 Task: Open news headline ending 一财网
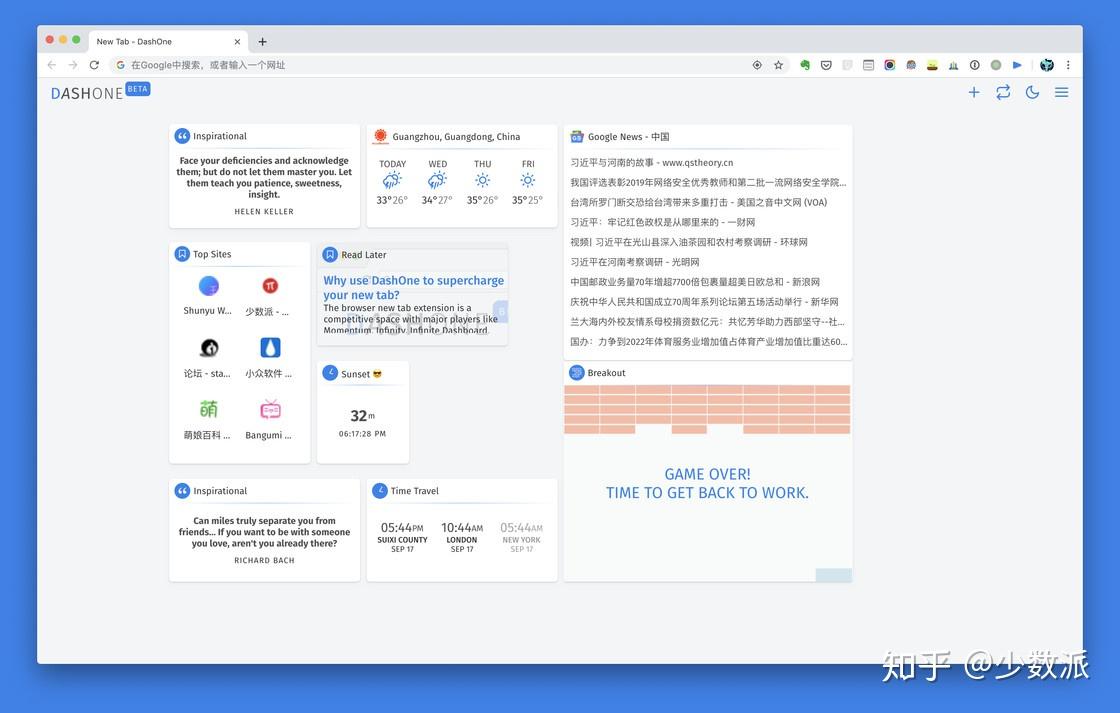click(x=662, y=222)
